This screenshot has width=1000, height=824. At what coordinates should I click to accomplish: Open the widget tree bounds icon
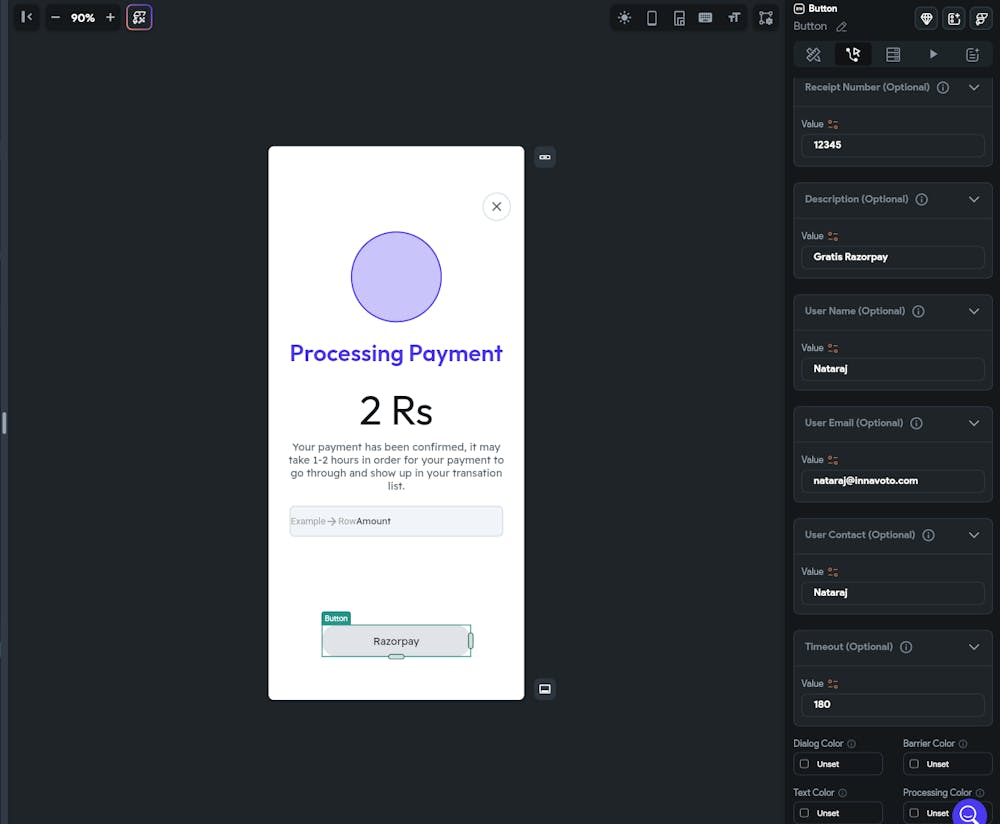765,18
